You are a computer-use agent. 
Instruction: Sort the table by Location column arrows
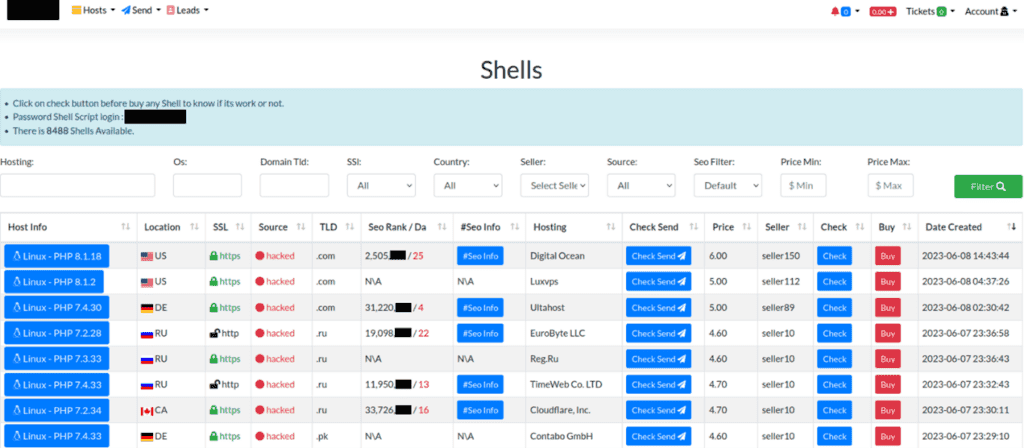[x=194, y=227]
